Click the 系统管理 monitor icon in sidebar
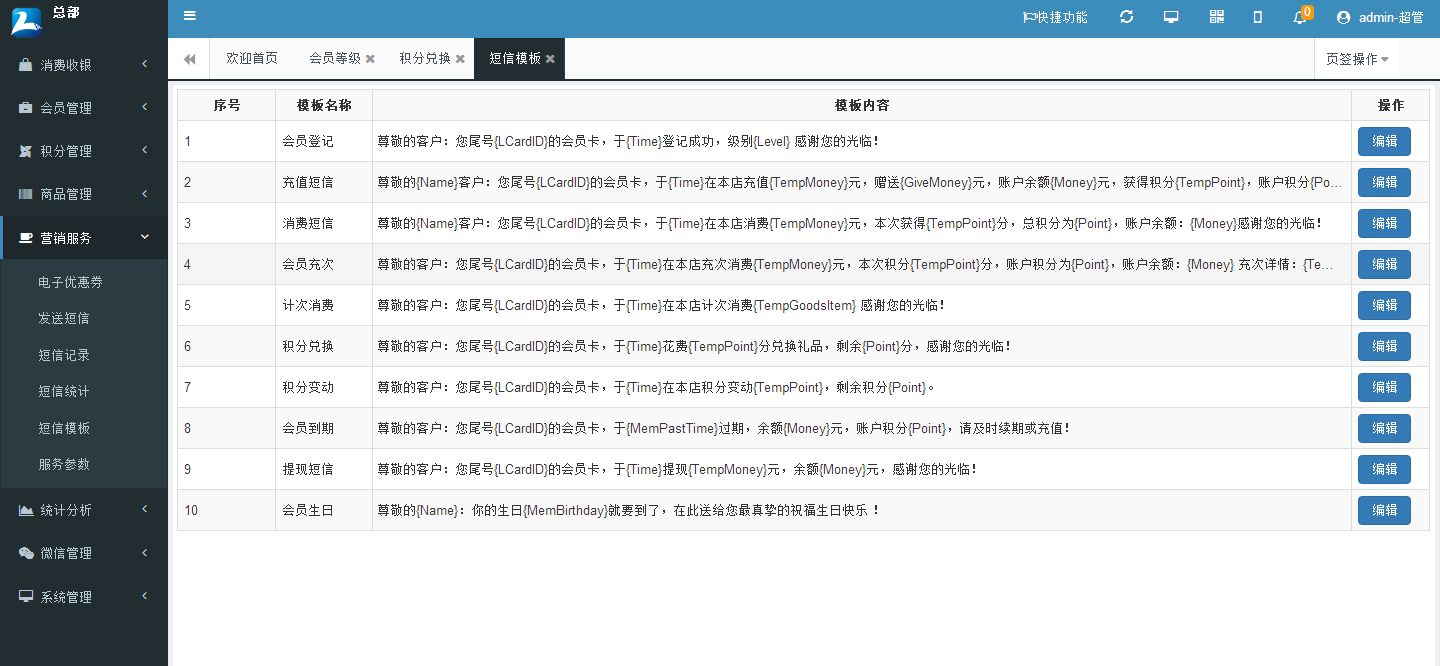1440x666 pixels. (24, 596)
